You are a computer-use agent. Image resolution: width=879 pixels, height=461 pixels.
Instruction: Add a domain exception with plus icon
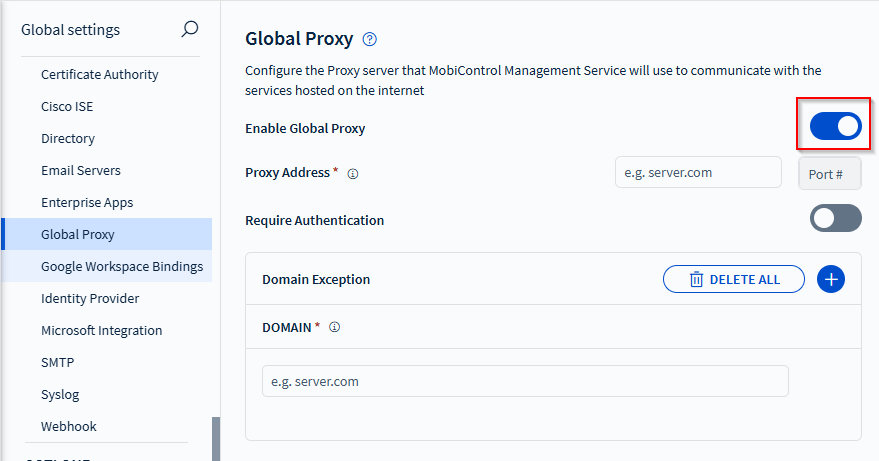click(x=831, y=279)
